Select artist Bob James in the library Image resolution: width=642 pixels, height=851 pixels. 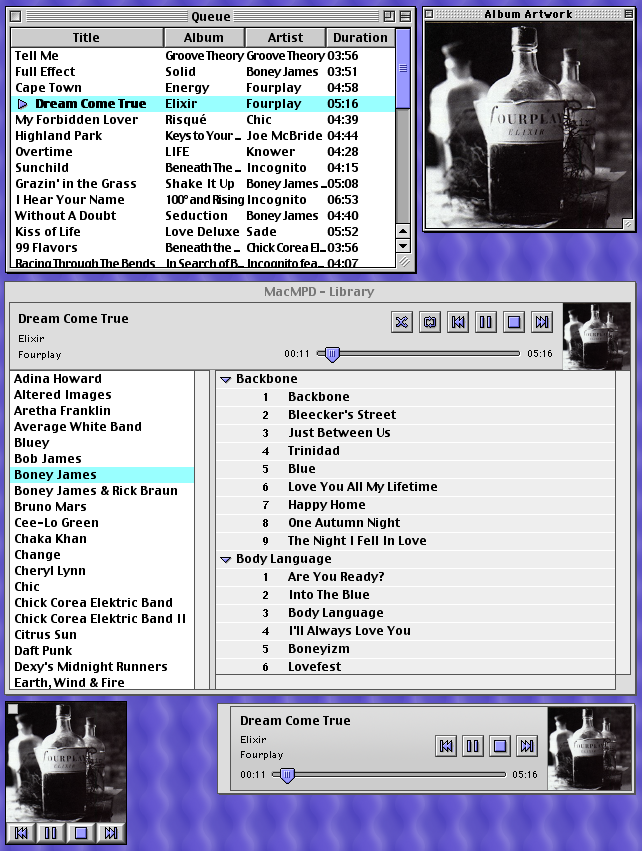click(102, 459)
